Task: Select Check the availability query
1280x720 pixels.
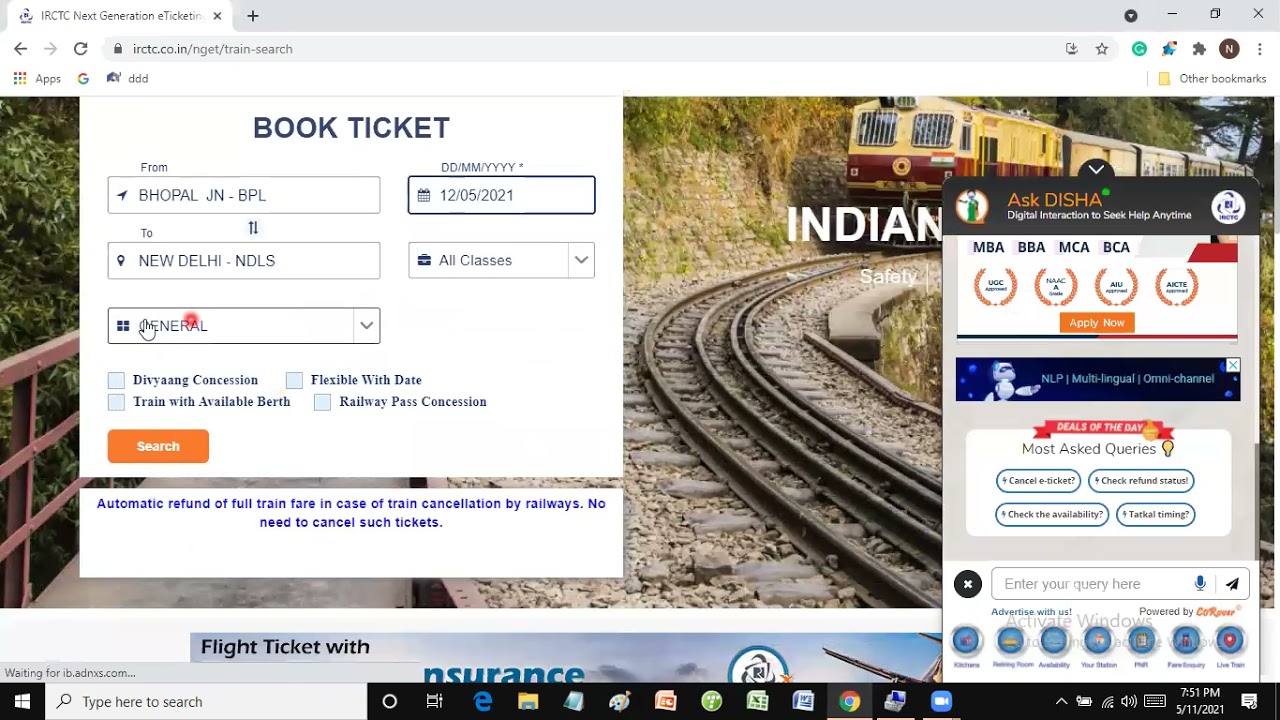Action: tap(1052, 515)
